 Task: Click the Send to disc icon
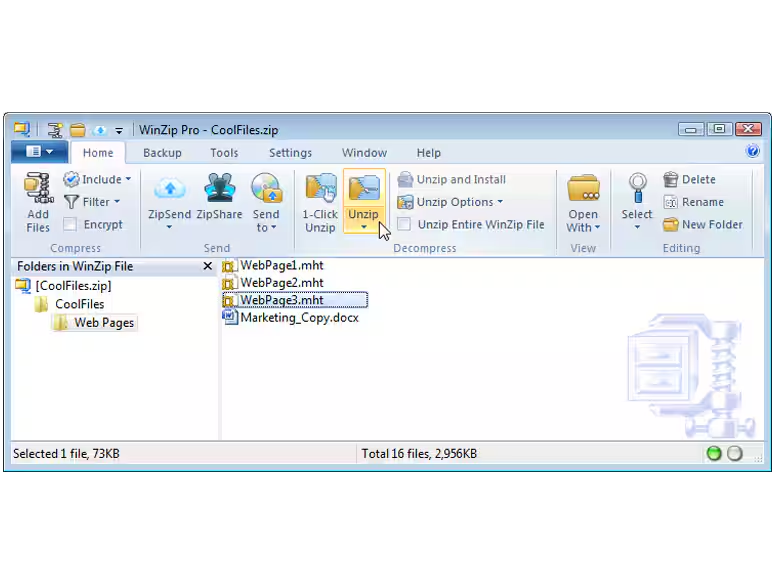coord(266,188)
